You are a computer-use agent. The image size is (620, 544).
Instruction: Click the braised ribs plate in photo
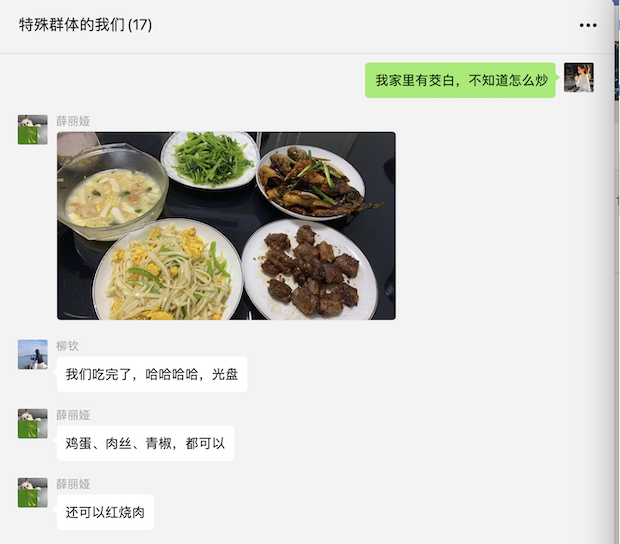pyautogui.click(x=310, y=270)
